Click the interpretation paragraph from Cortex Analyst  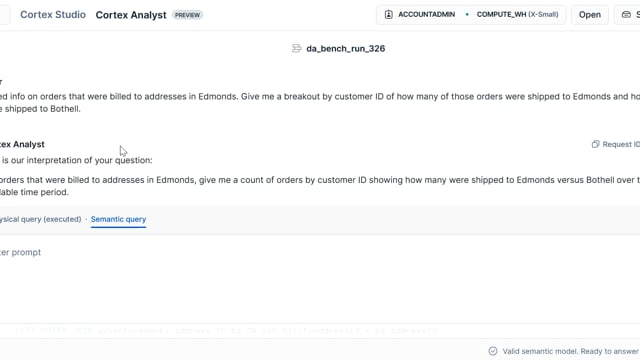[320, 186]
